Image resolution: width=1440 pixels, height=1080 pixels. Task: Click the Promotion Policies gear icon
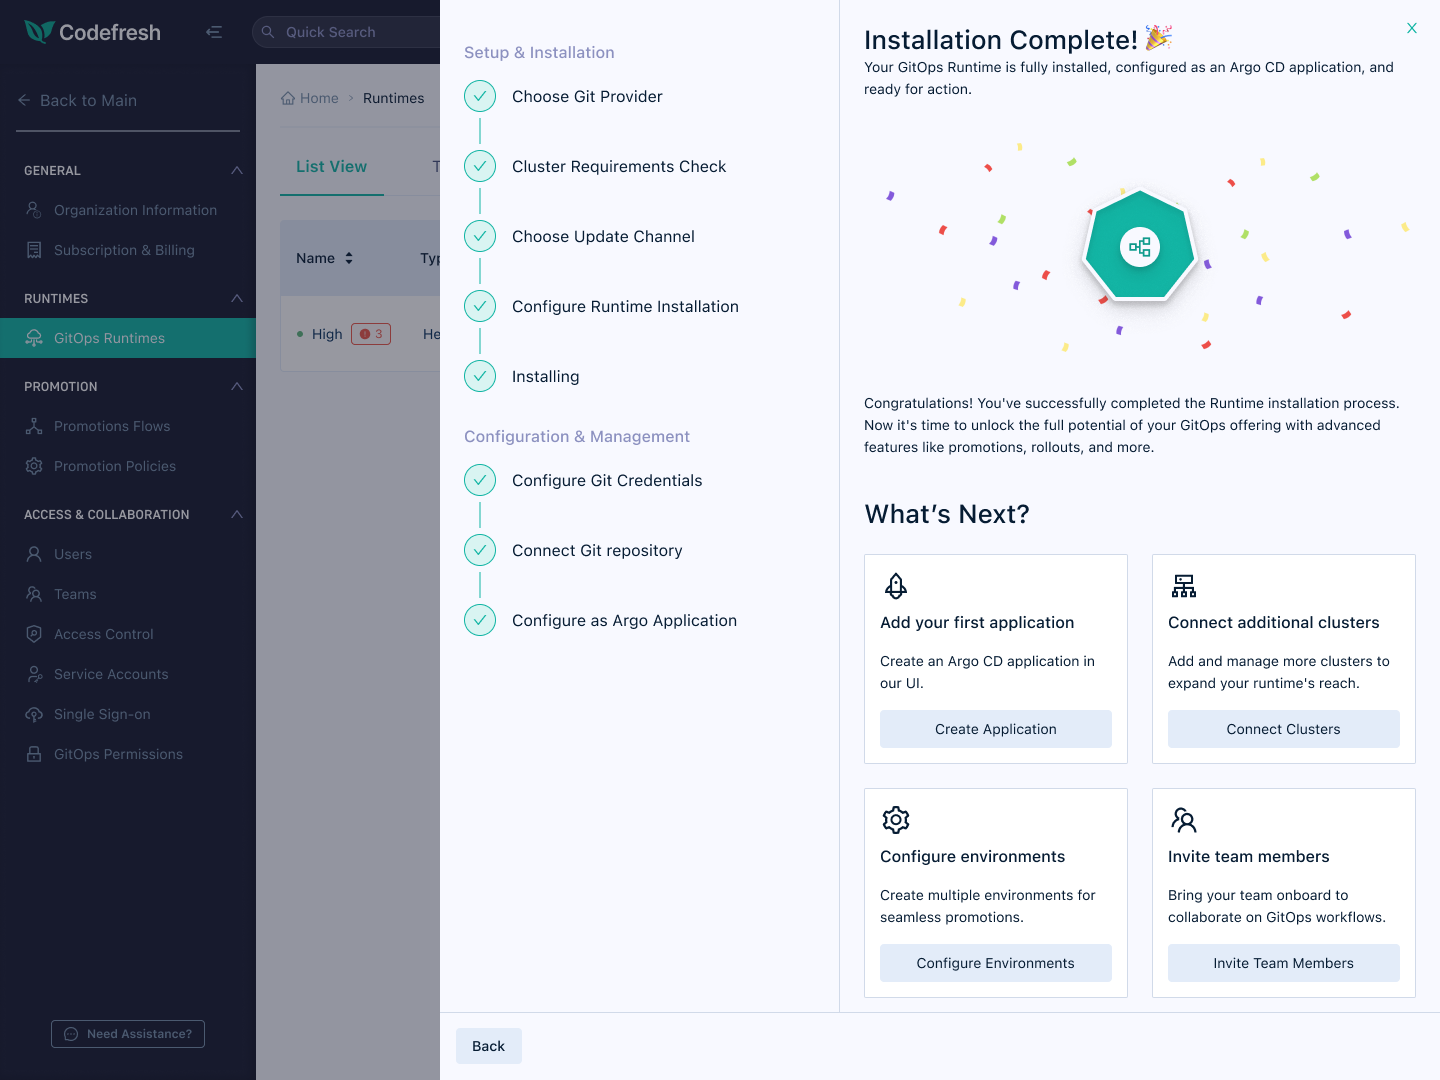[x=34, y=466]
